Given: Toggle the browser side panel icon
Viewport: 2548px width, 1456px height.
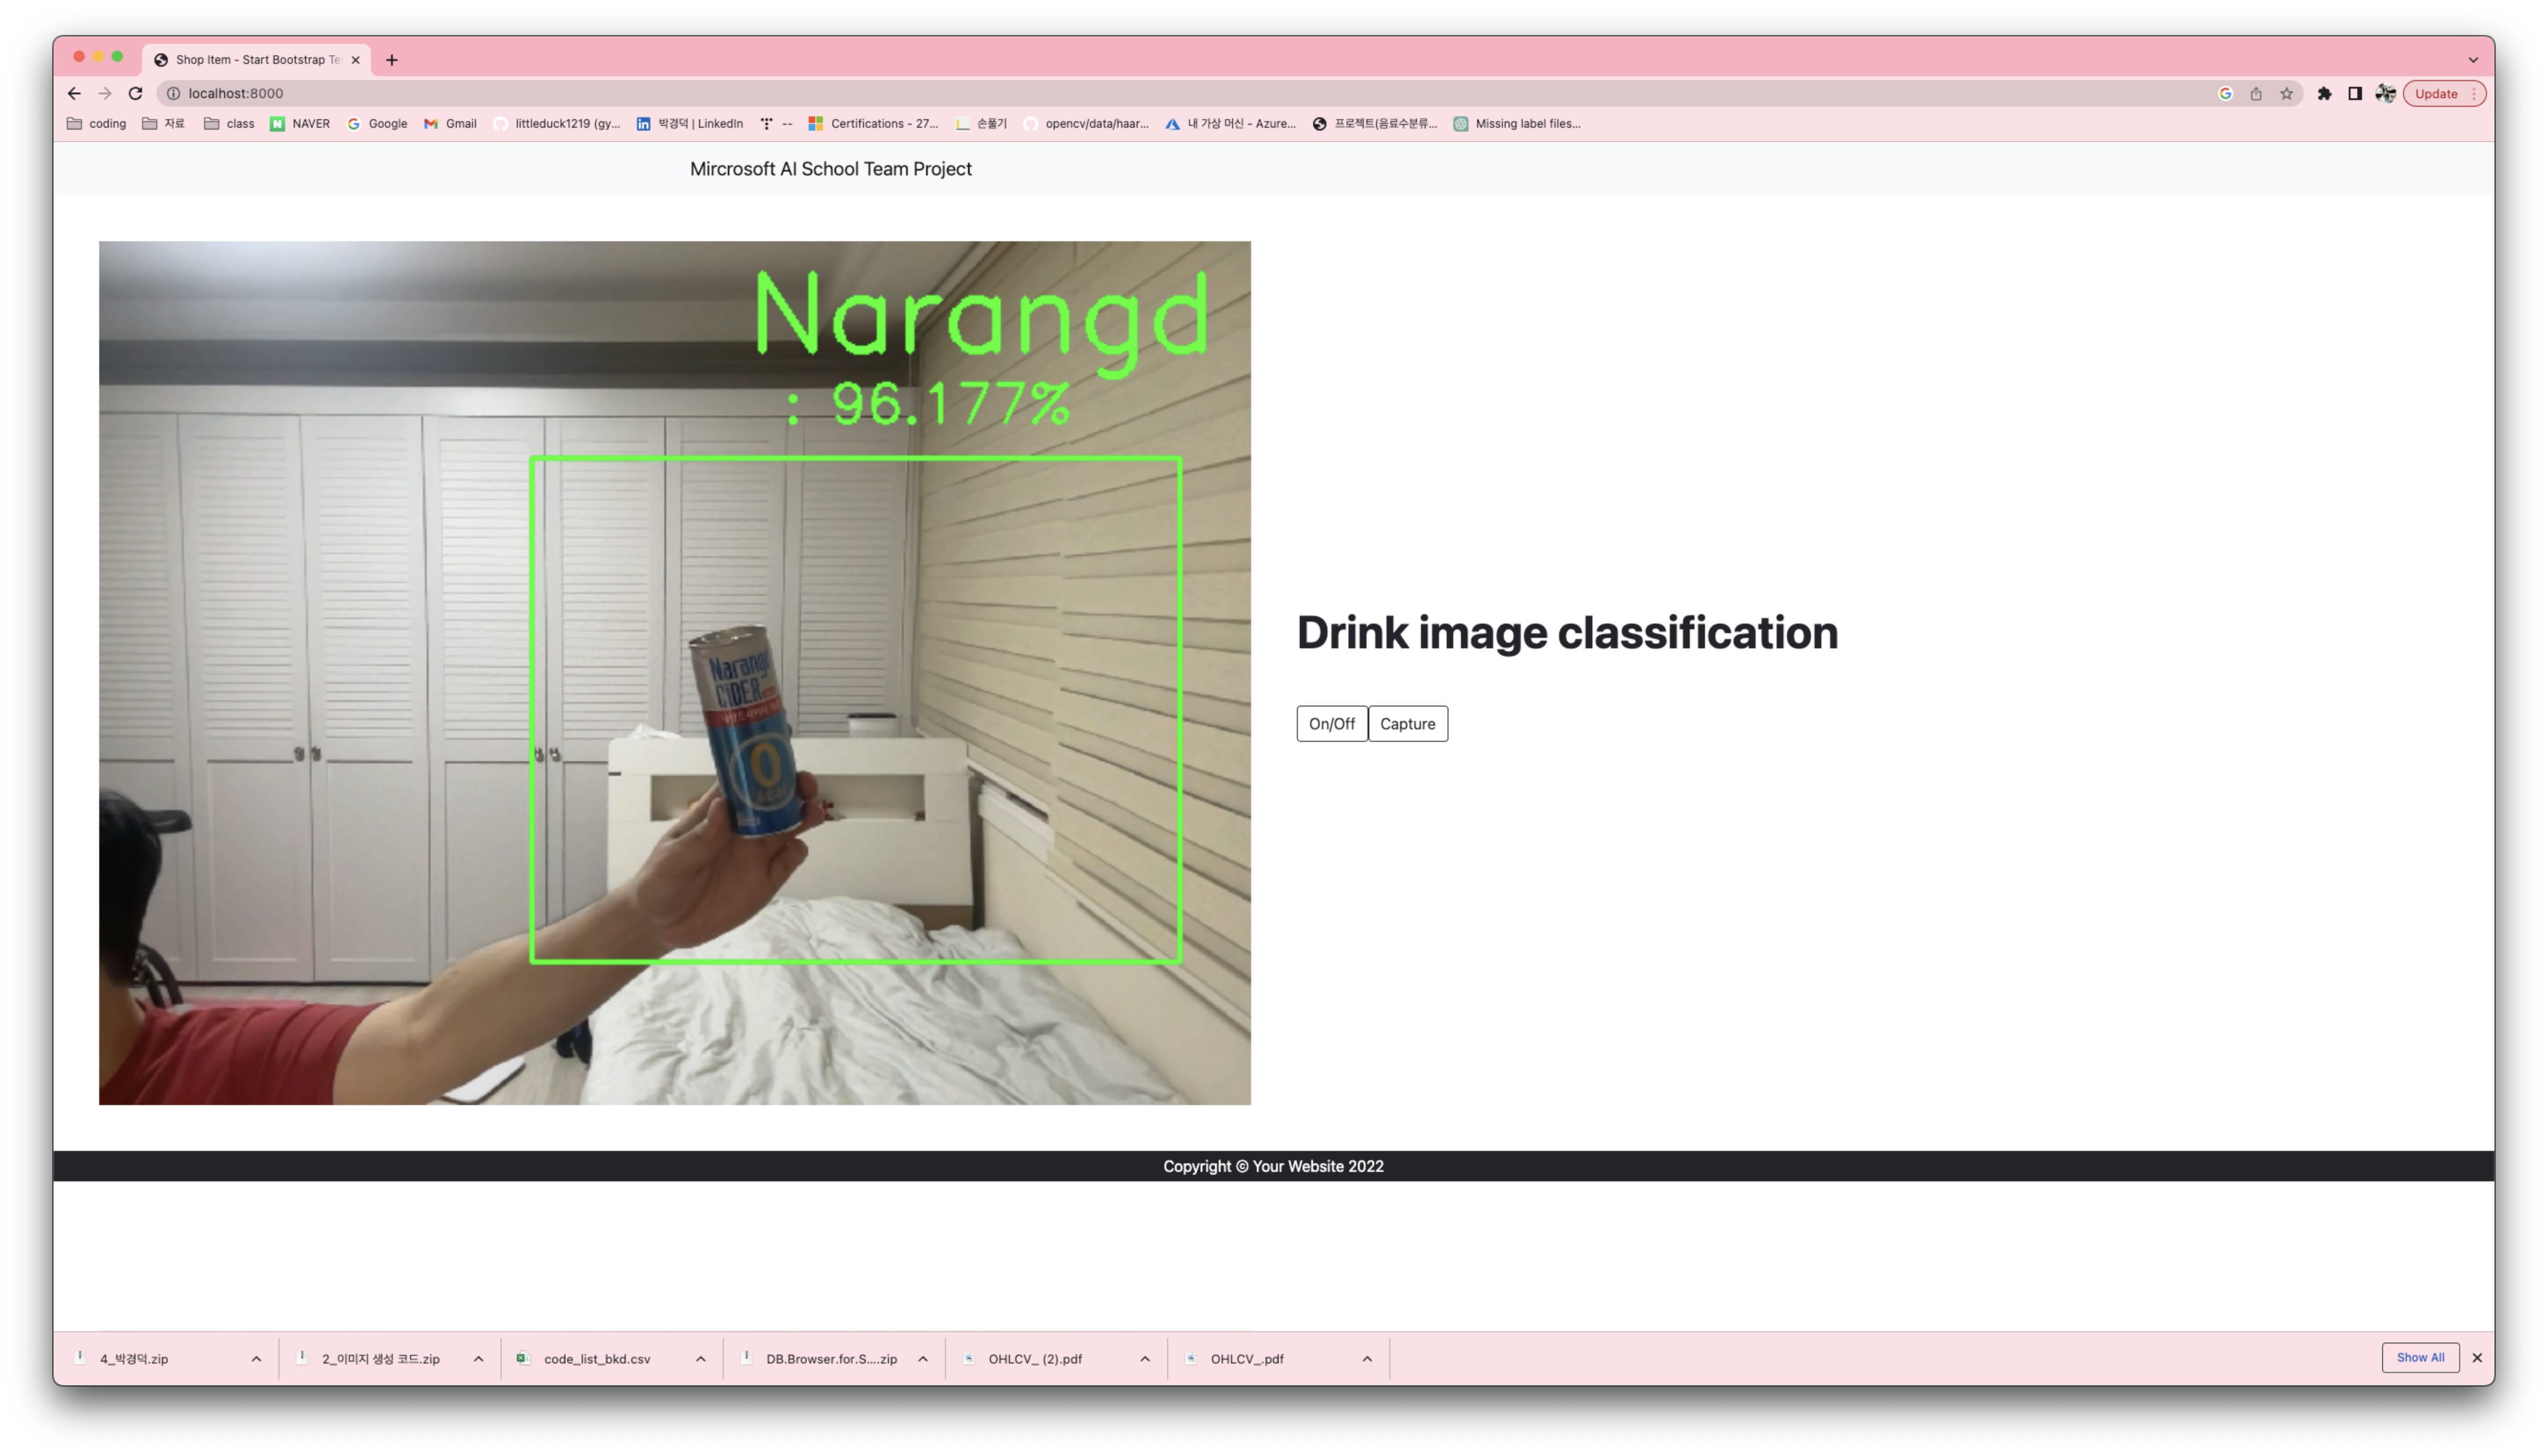Looking at the screenshot, I should click(x=2355, y=93).
